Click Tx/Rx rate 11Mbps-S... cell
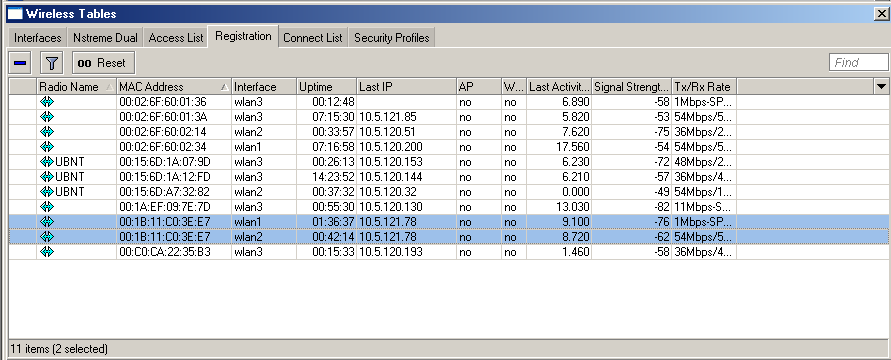 pyautogui.click(x=703, y=206)
